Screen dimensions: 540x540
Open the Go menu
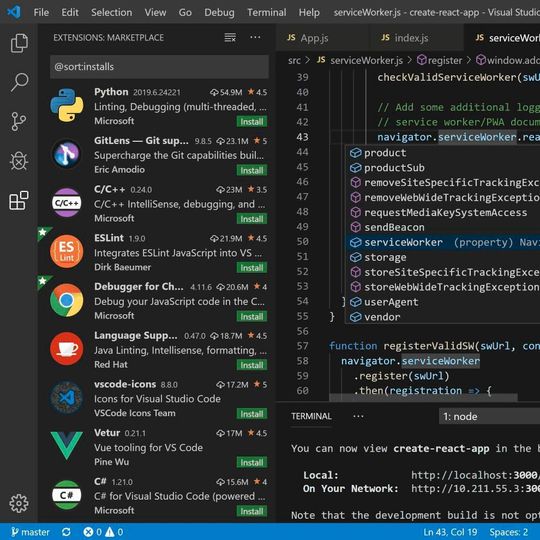185,12
